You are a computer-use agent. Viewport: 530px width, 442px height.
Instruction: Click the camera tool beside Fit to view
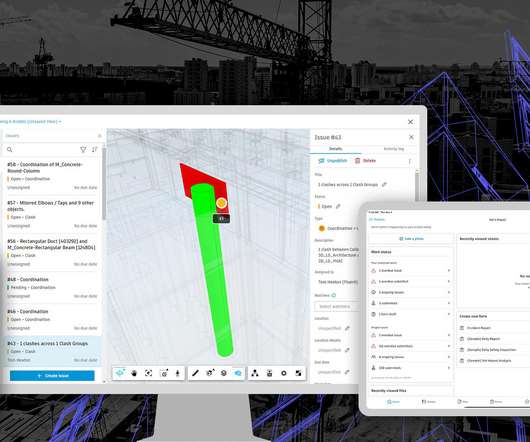[x=164, y=373]
